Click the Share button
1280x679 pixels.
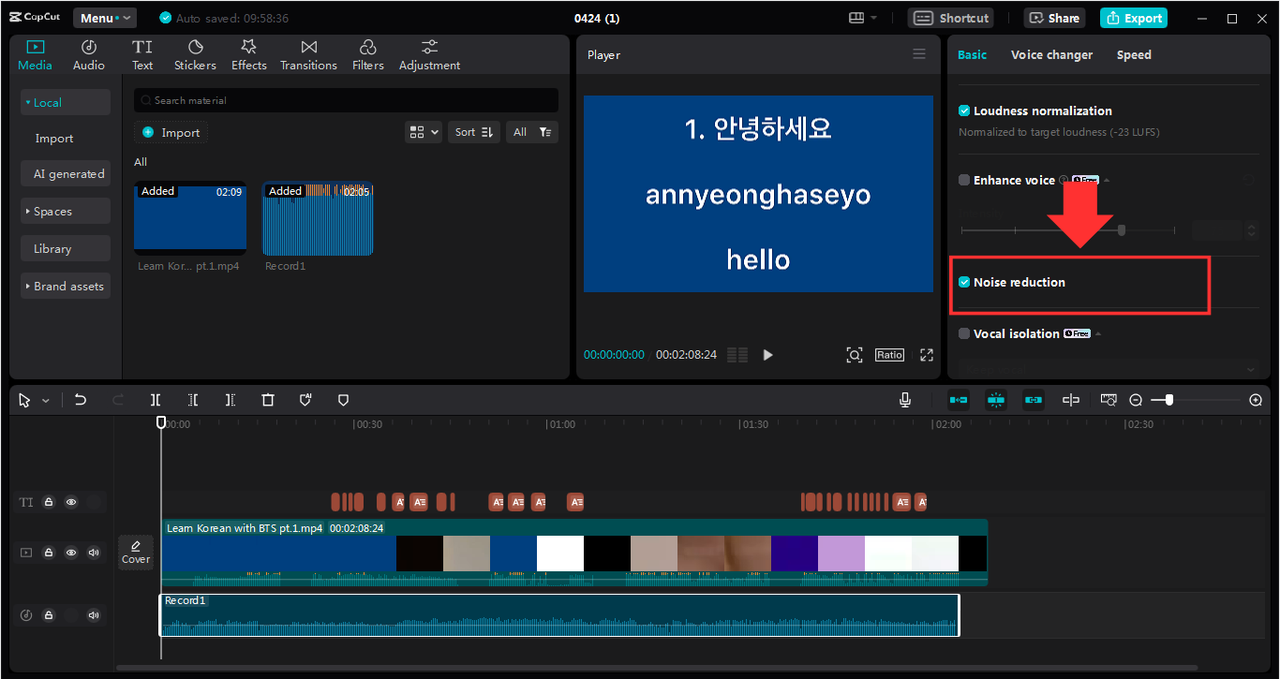coord(1054,18)
